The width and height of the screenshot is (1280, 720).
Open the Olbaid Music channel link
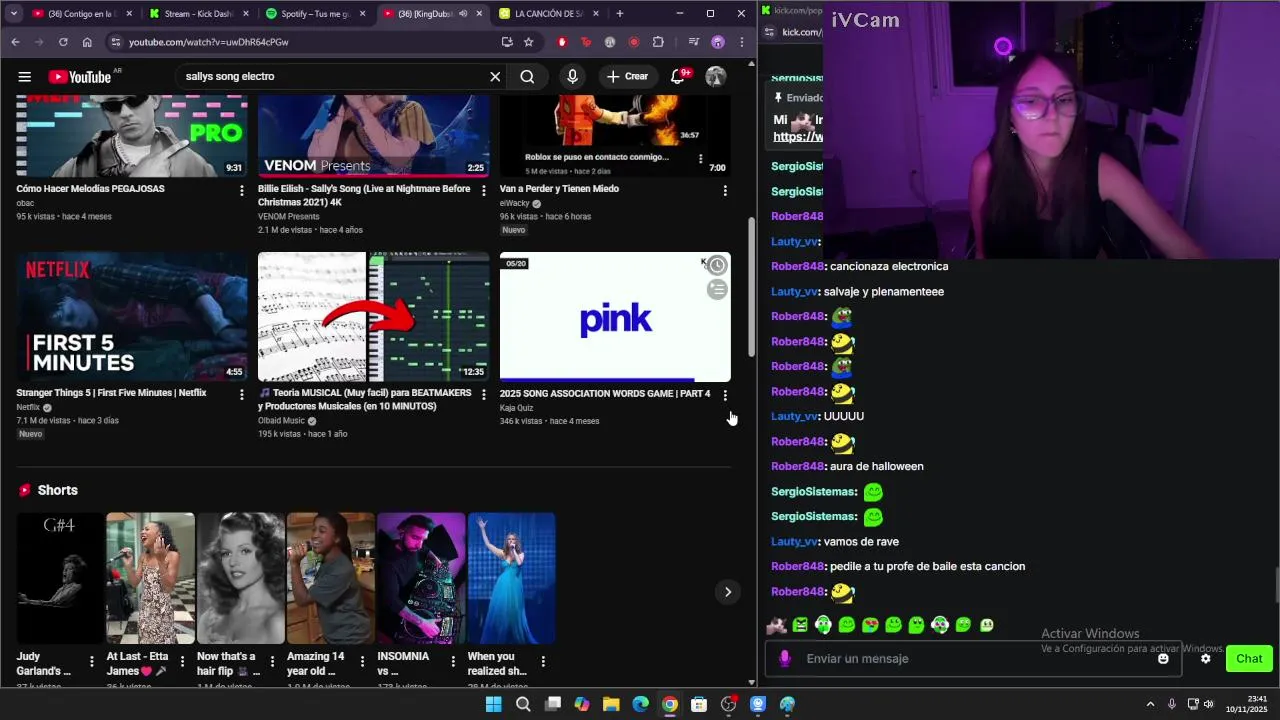[281, 421]
